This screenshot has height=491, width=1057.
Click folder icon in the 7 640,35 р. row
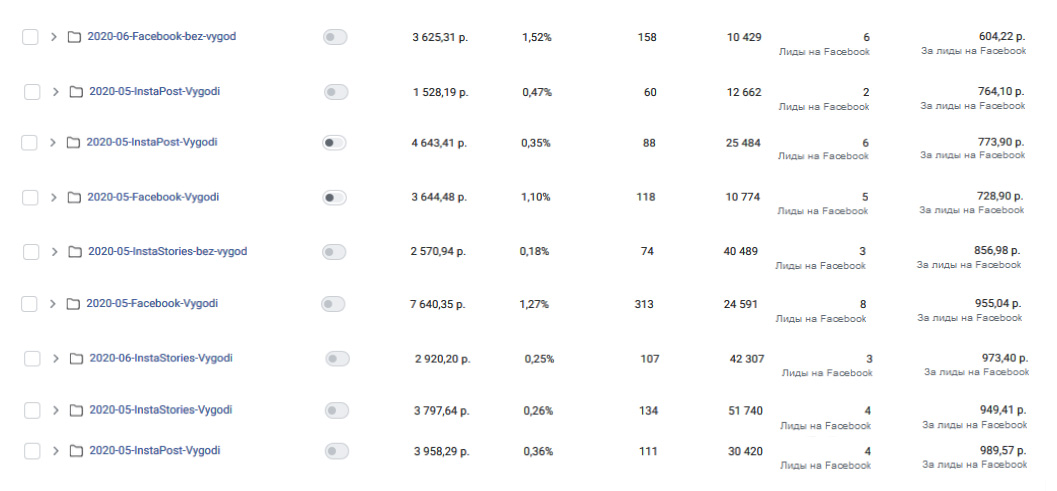[x=73, y=304]
